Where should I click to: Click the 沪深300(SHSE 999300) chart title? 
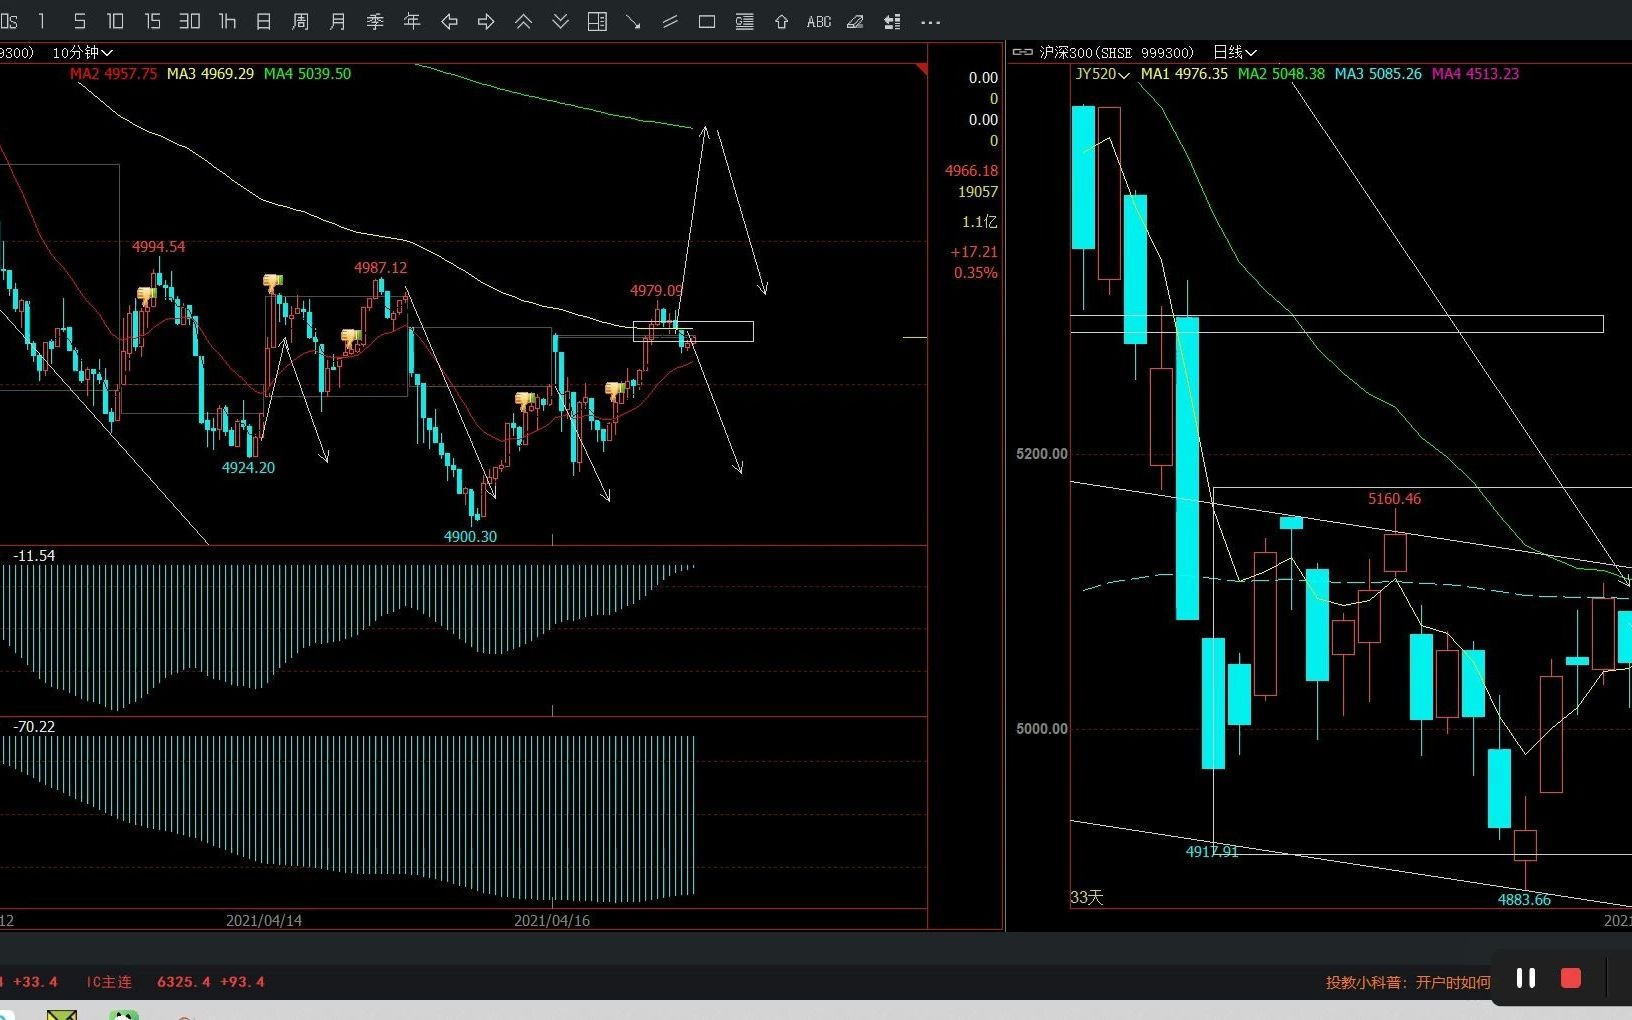coord(1117,52)
